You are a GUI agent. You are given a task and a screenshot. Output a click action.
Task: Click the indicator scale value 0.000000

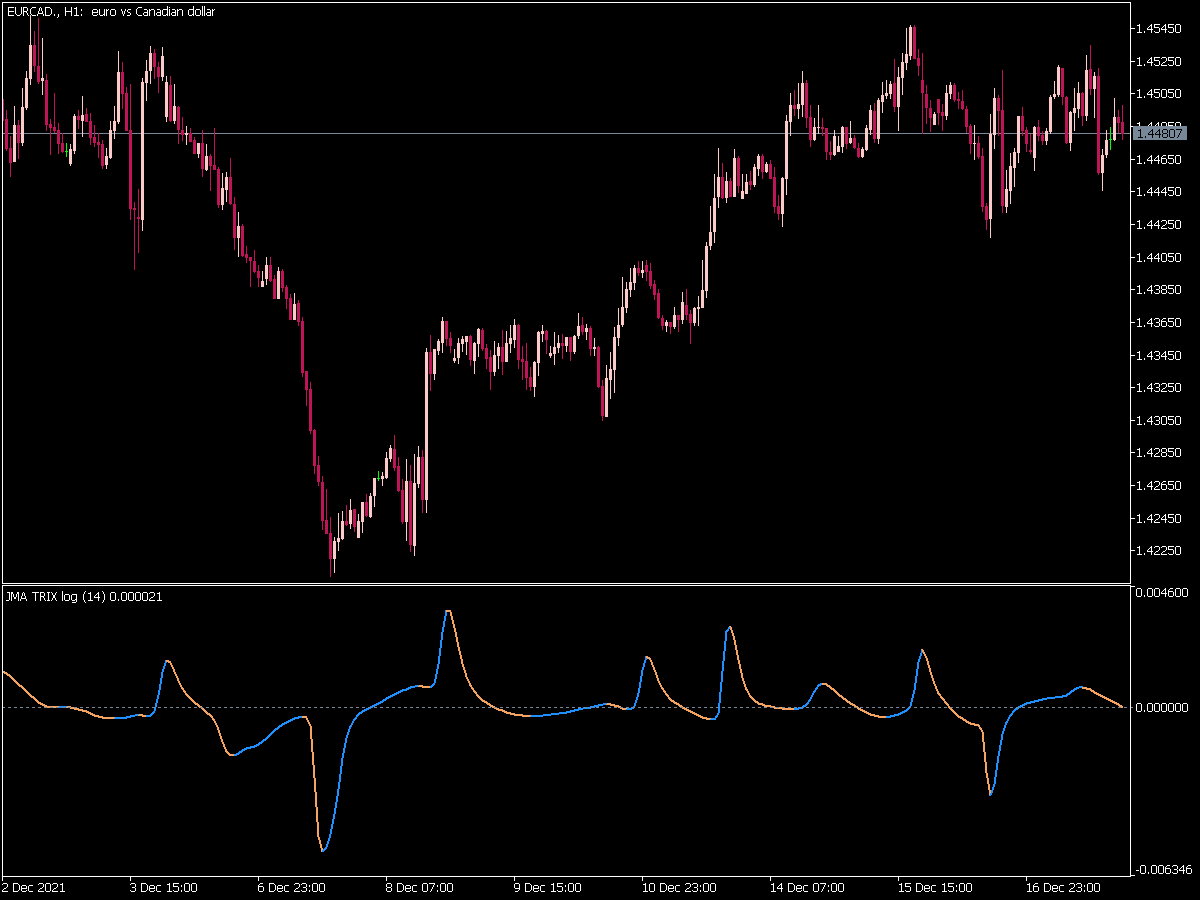click(x=1163, y=707)
